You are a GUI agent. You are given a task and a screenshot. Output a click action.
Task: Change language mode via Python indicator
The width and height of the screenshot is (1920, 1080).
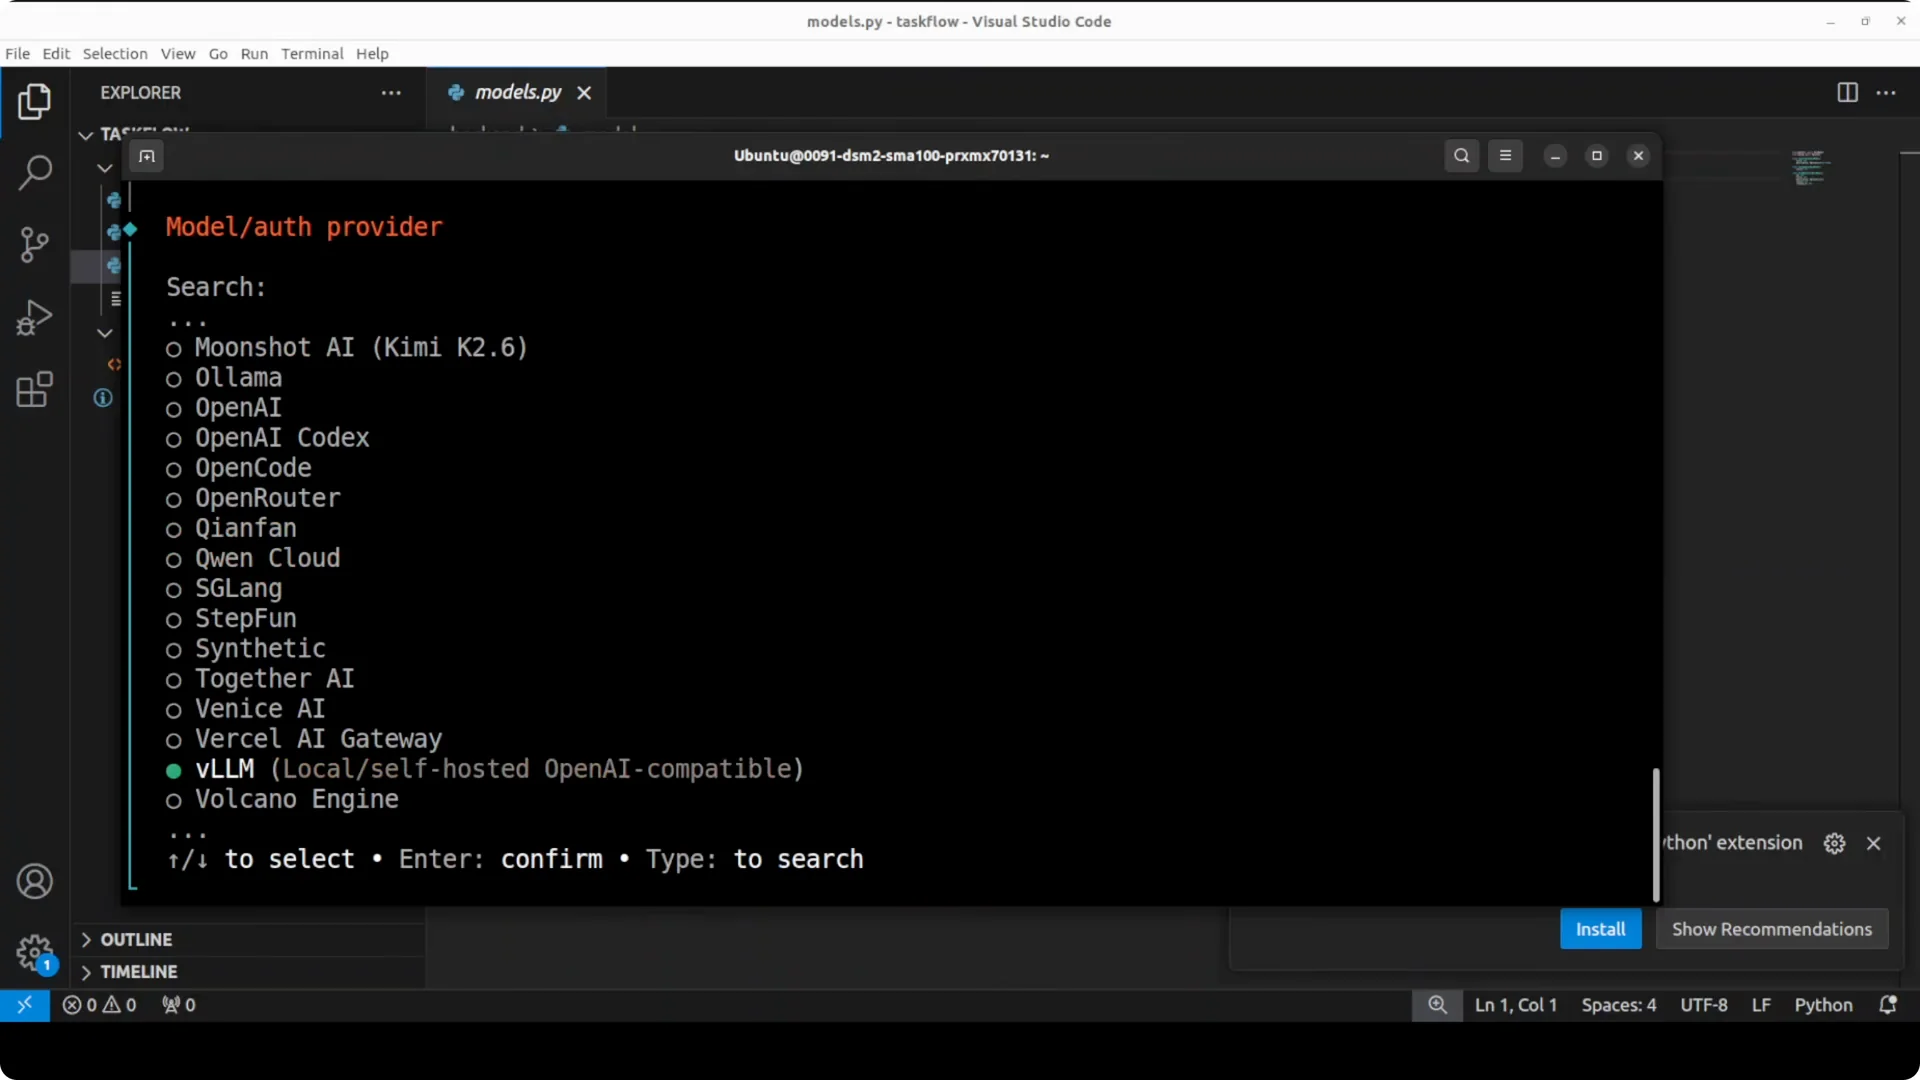point(1822,1005)
